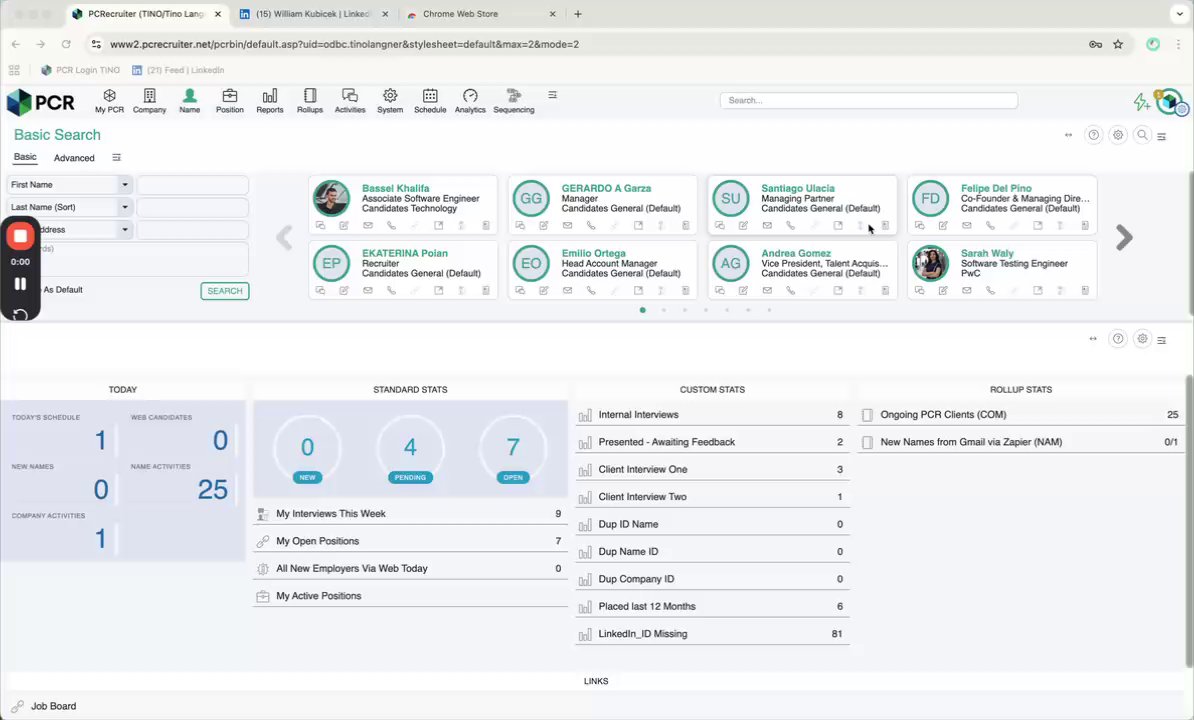This screenshot has width=1194, height=720.
Task: Edit GERARDO A Garza record icon
Action: coord(544,225)
